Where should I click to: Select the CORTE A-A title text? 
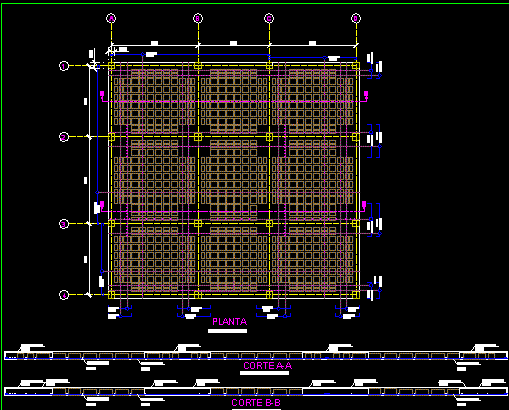pyautogui.click(x=268, y=366)
